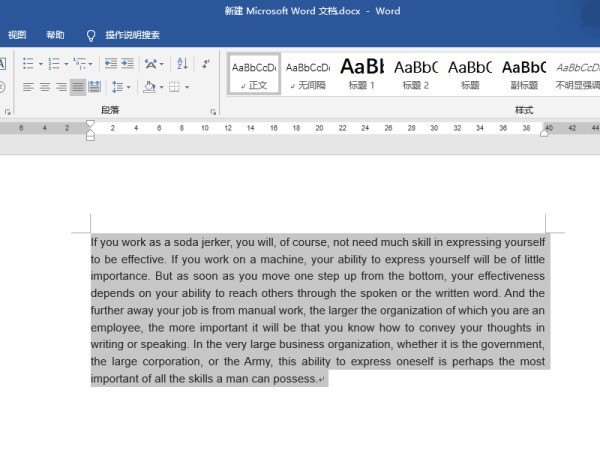
Task: Apply the 无间隔 style
Action: pos(308,74)
